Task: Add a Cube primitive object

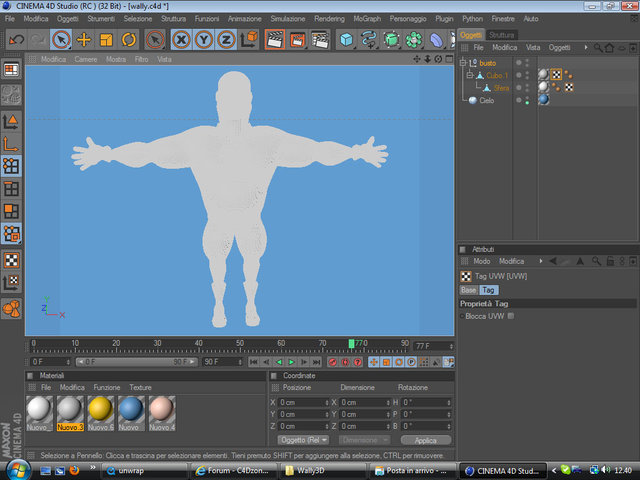Action: 346,40
